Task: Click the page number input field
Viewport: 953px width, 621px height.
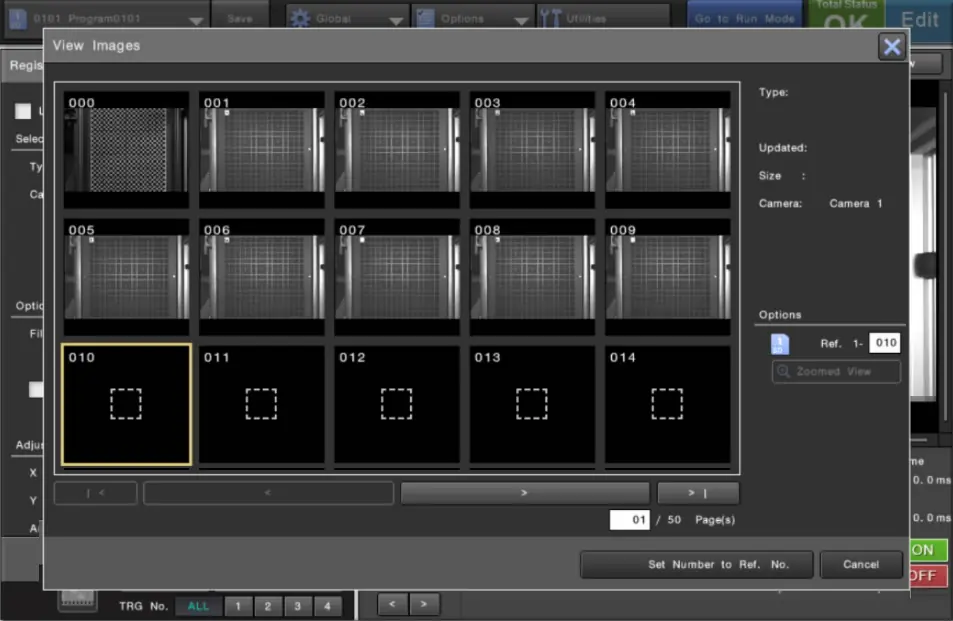Action: pyautogui.click(x=629, y=520)
